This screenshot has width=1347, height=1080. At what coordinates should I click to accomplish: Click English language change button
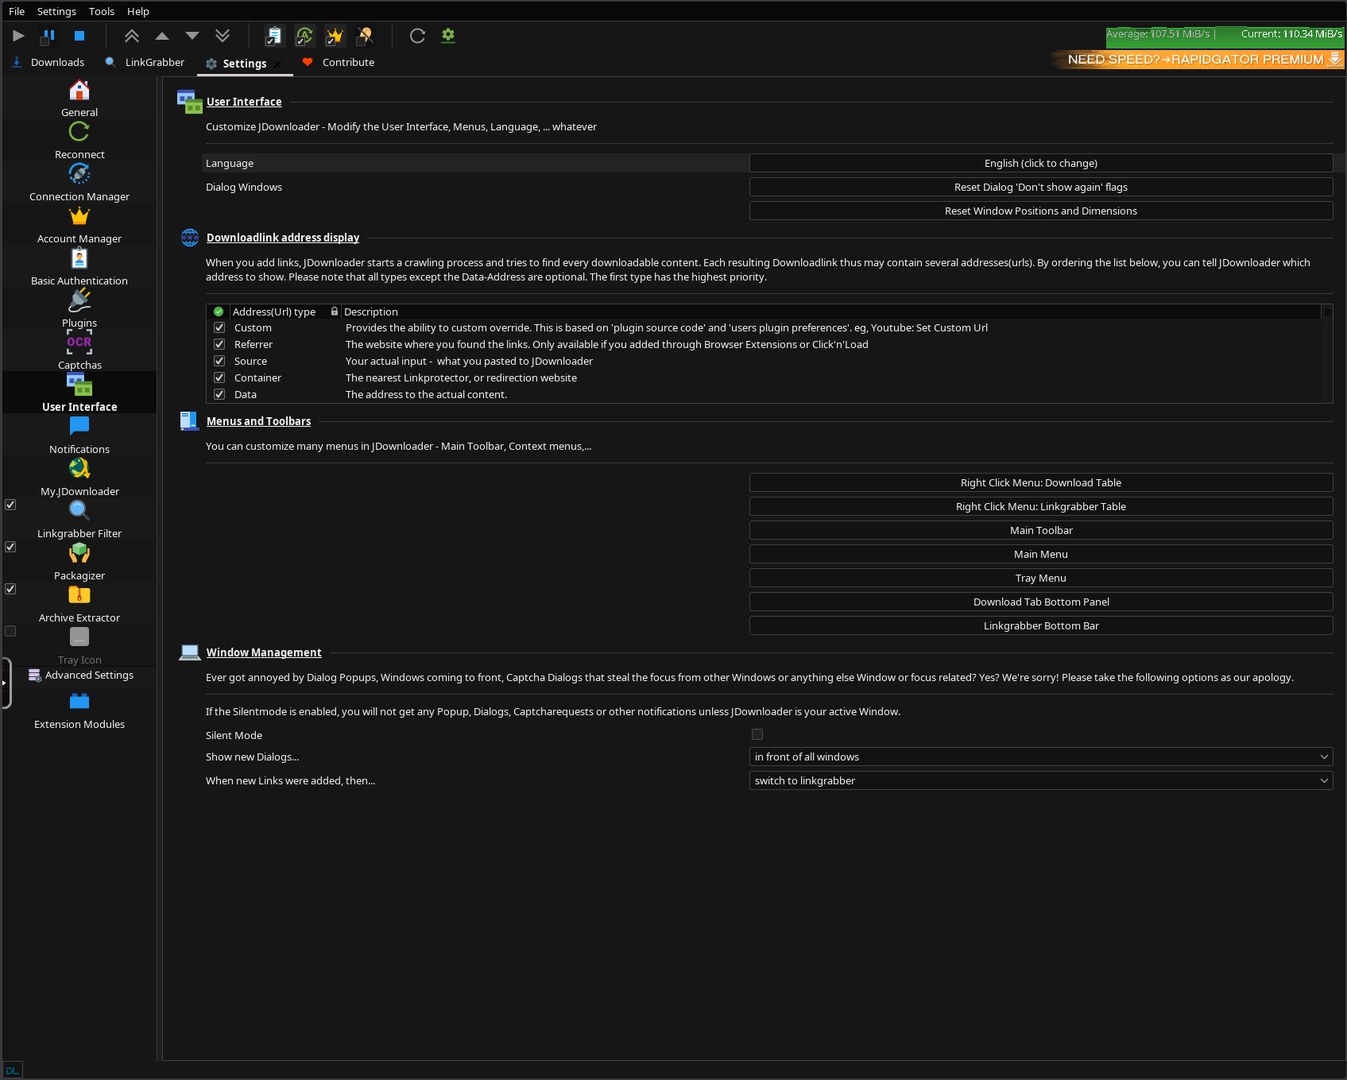point(1041,163)
